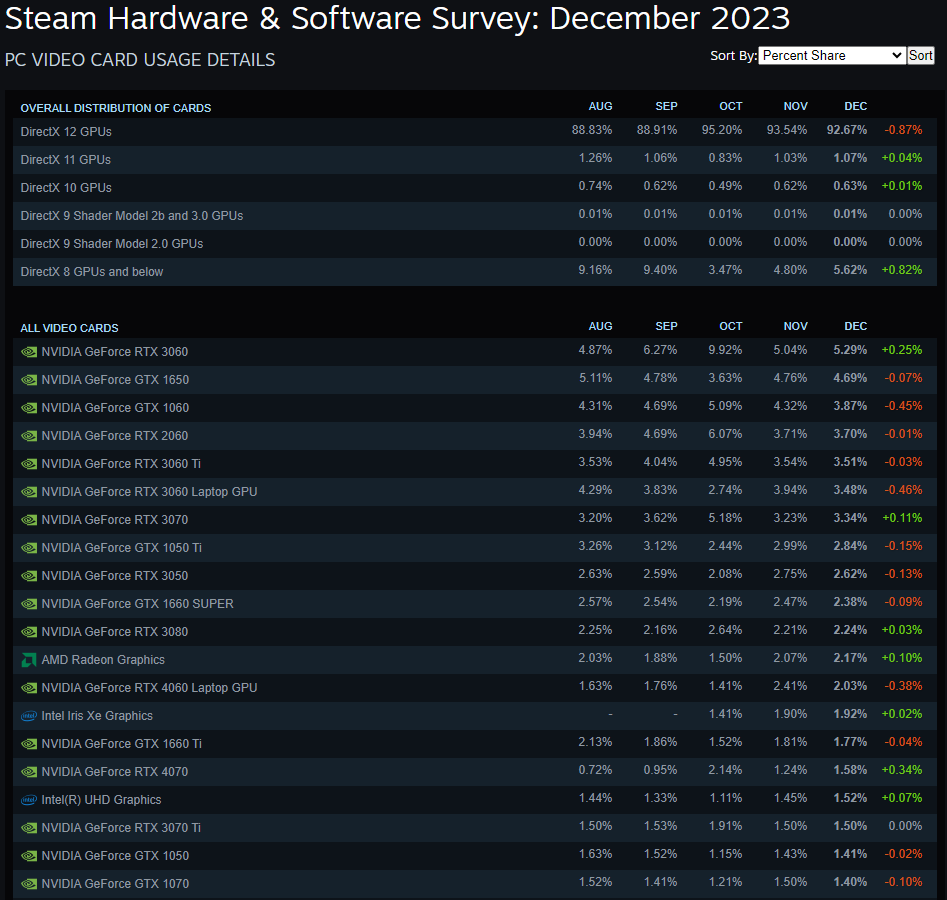Click NVIDIA GeForce GTX 1660 SUPER name
The width and height of the screenshot is (947, 900).
[138, 604]
